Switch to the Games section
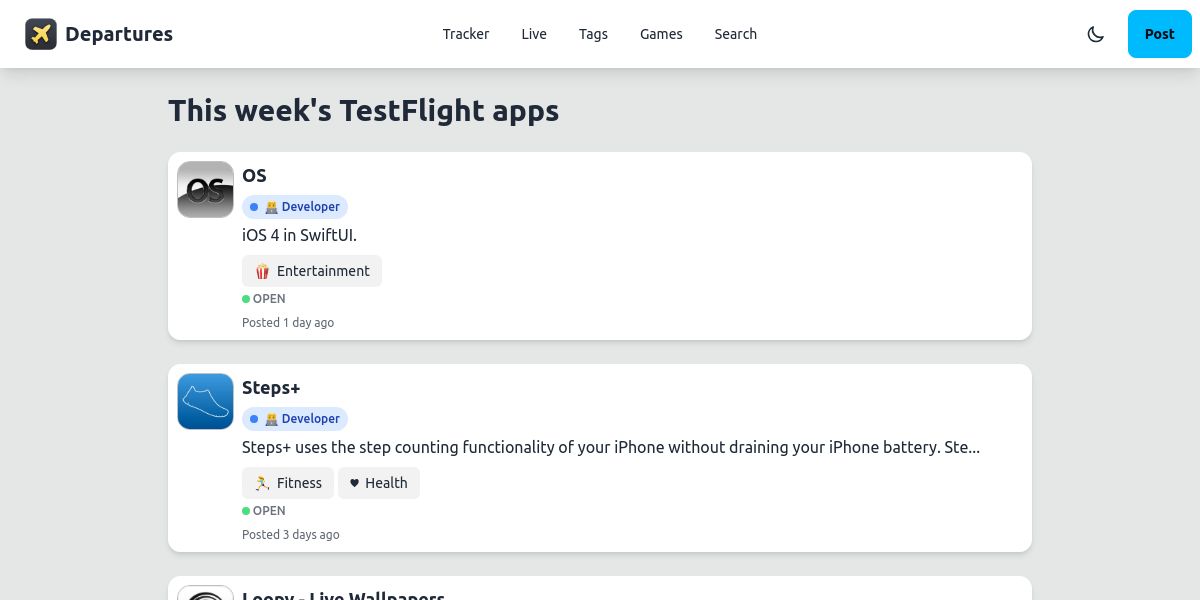Image resolution: width=1200 pixels, height=600 pixels. coord(661,34)
